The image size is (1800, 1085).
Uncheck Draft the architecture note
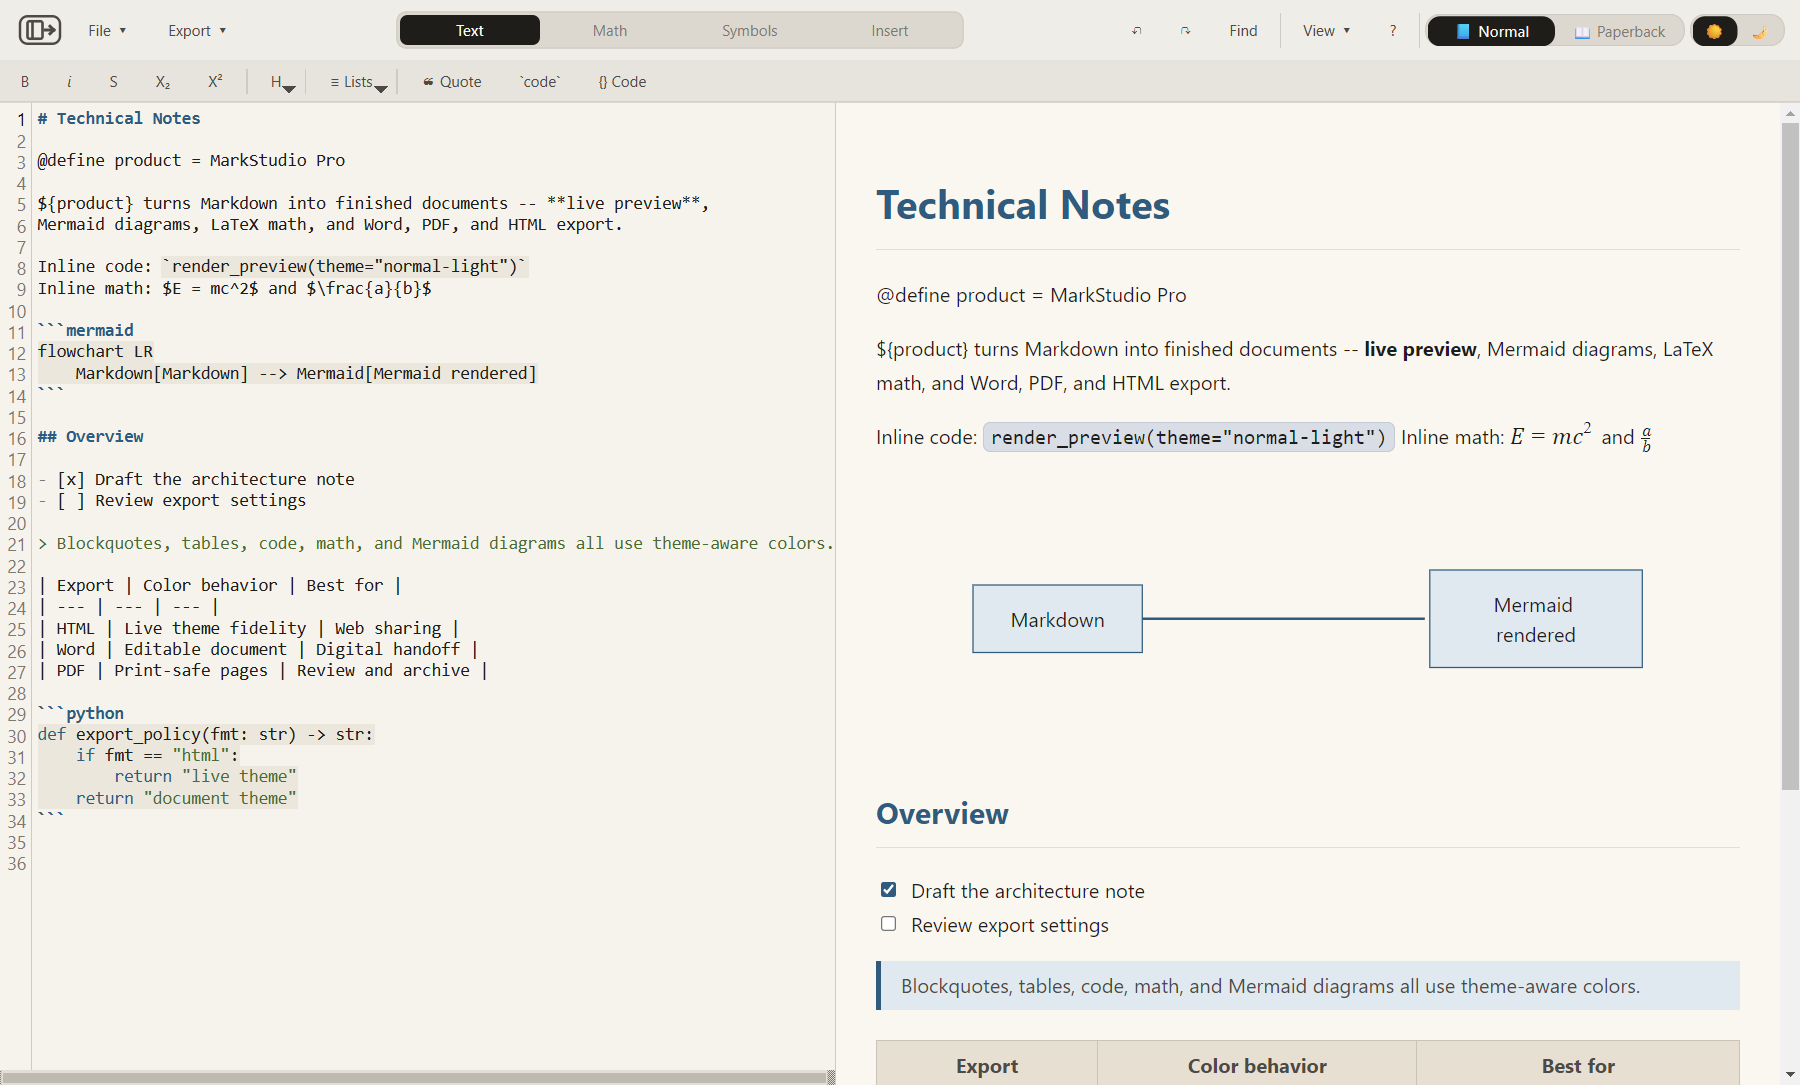[888, 889]
